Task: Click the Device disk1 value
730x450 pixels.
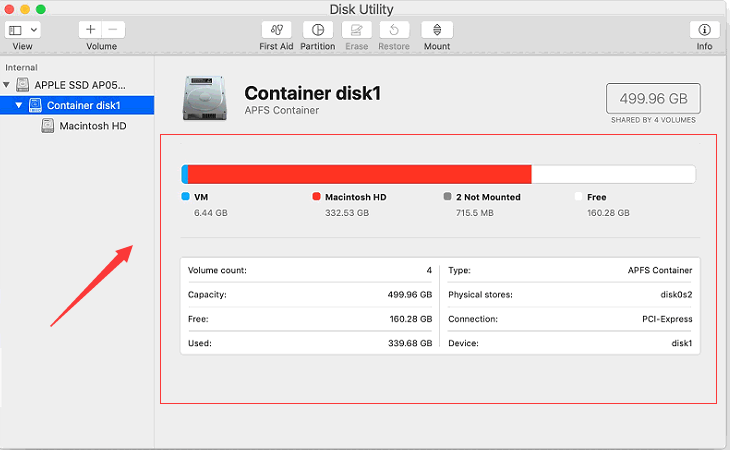Action: 682,343
